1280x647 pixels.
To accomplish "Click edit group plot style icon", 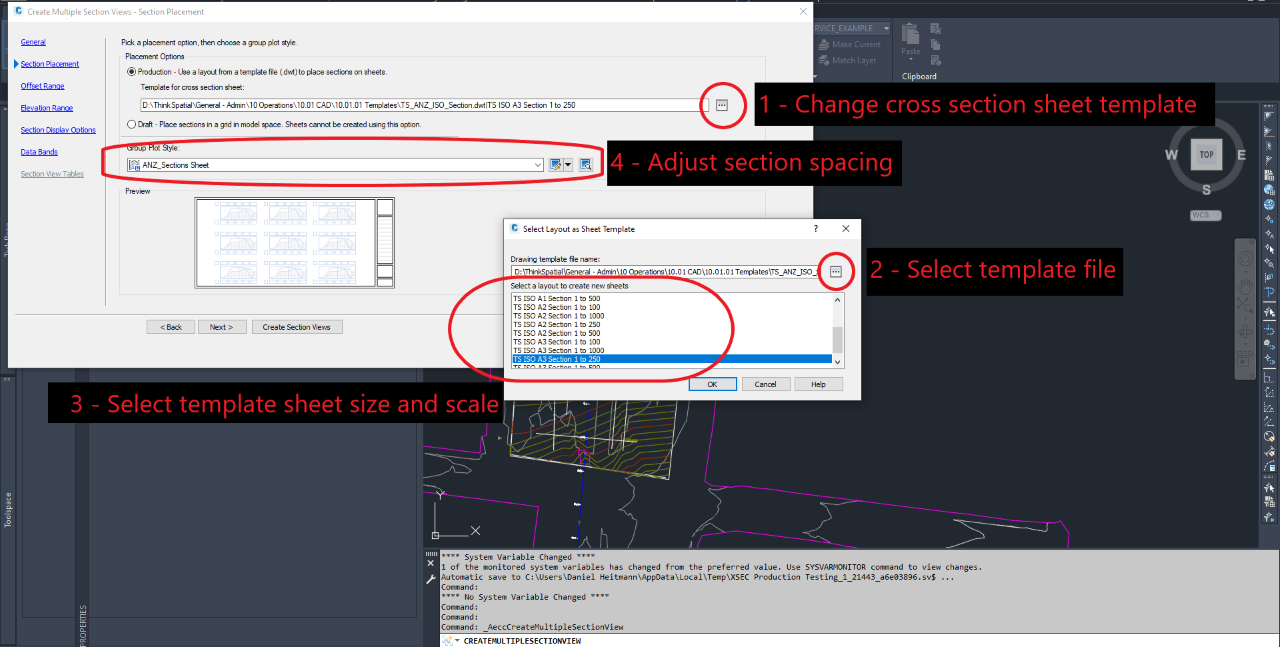I will tap(557, 165).
